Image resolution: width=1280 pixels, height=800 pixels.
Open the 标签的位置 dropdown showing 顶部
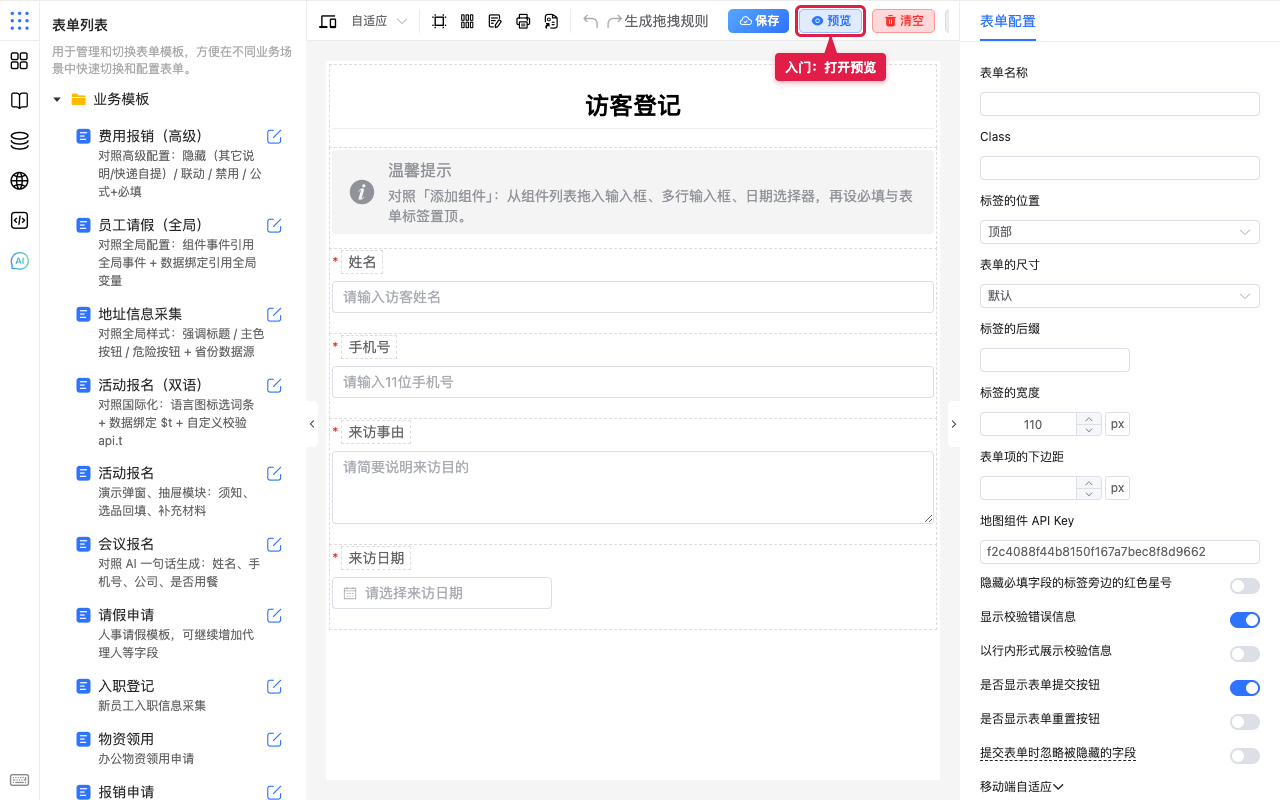pos(1119,232)
